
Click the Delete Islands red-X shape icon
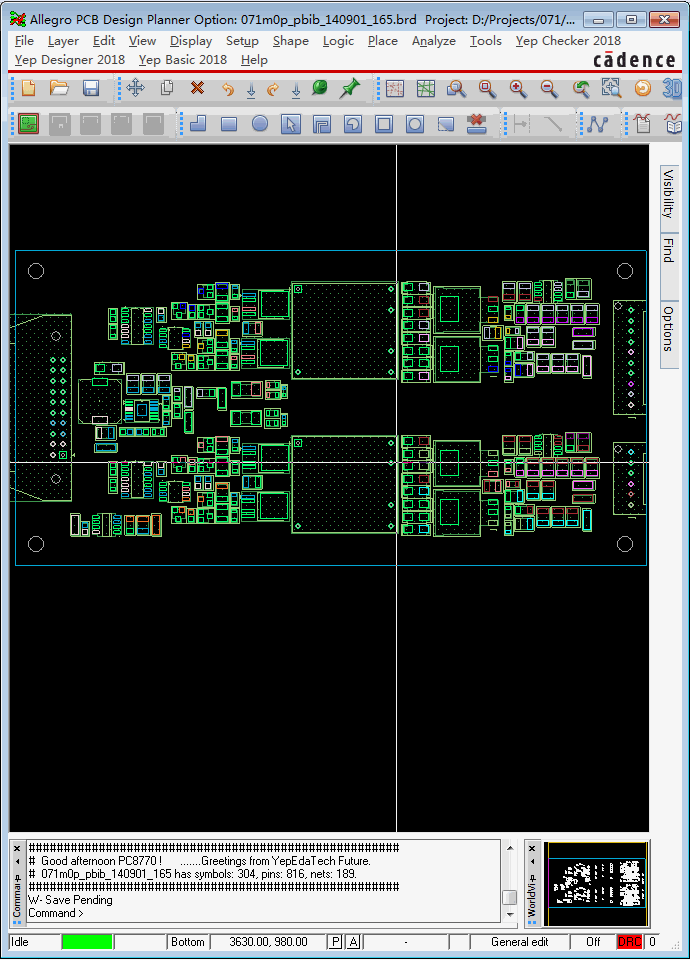click(476, 124)
